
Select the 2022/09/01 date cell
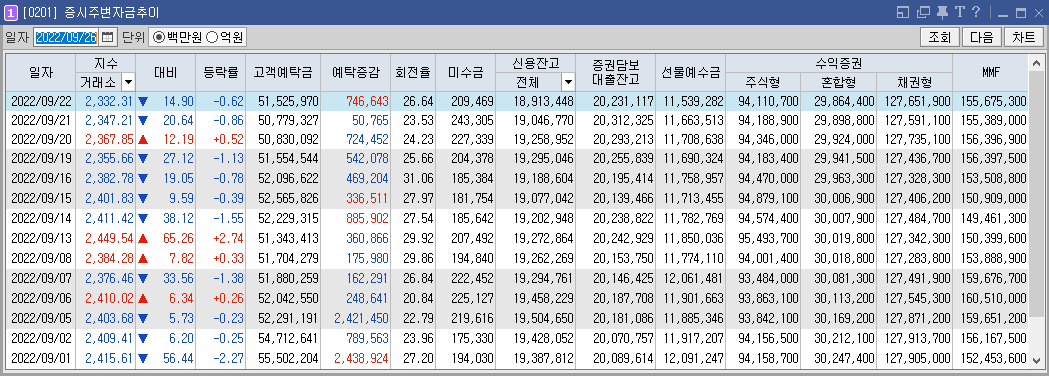coord(41,358)
